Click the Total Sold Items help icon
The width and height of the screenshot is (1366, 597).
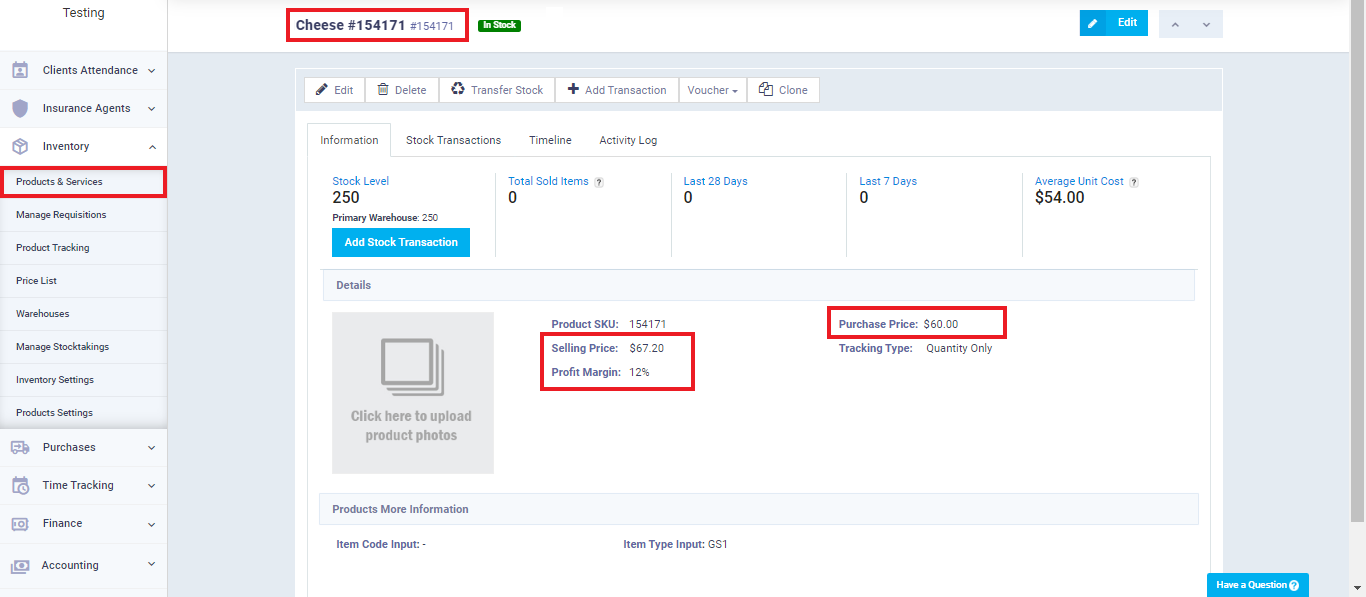click(599, 182)
